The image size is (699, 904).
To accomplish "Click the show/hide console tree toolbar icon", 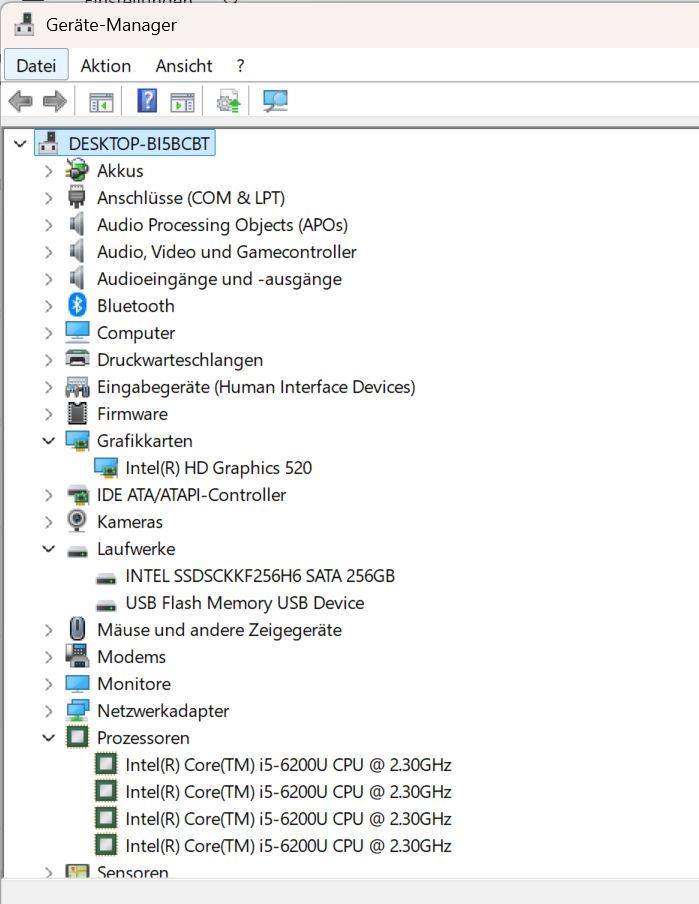I will (101, 101).
